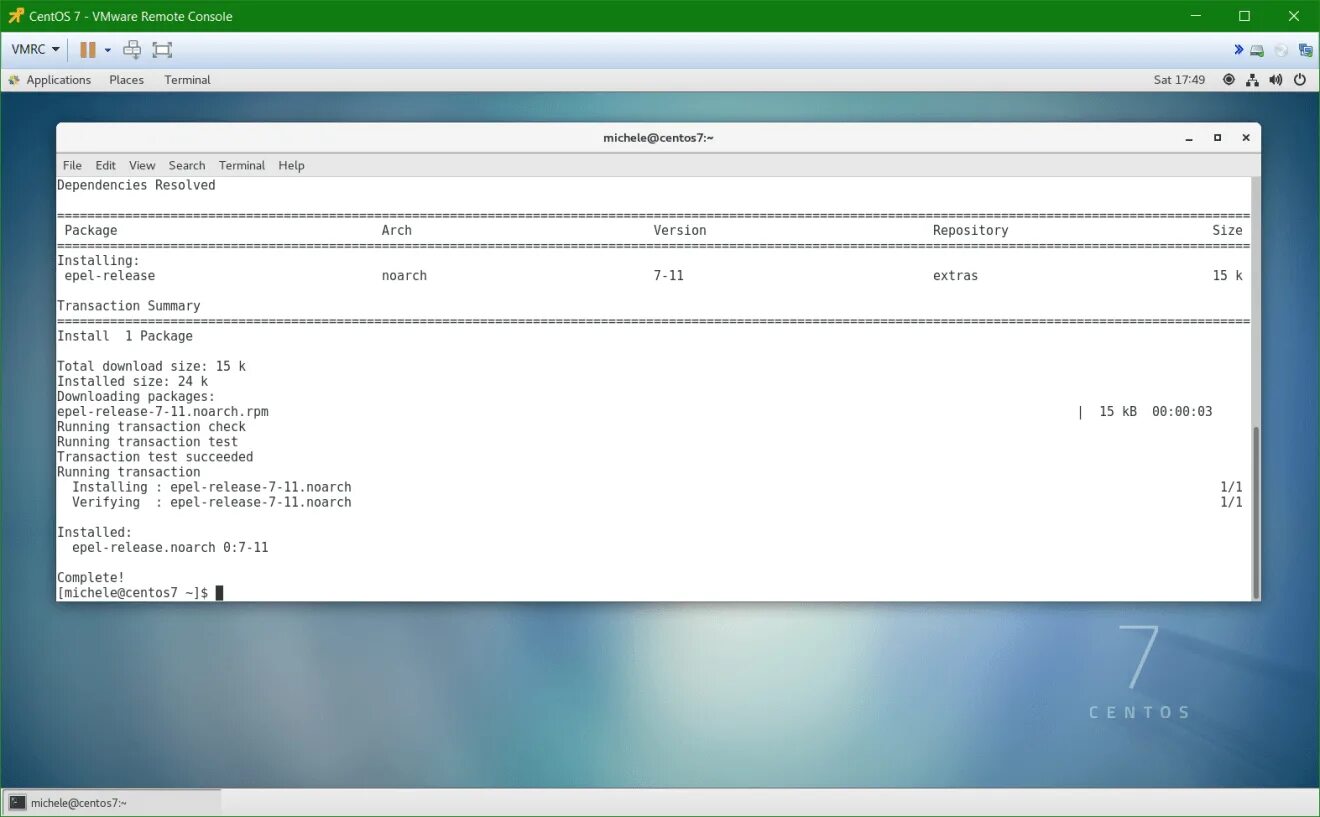Click the terminal window title michele@centos7:~
This screenshot has height=817, width=1320.
[x=658, y=138]
